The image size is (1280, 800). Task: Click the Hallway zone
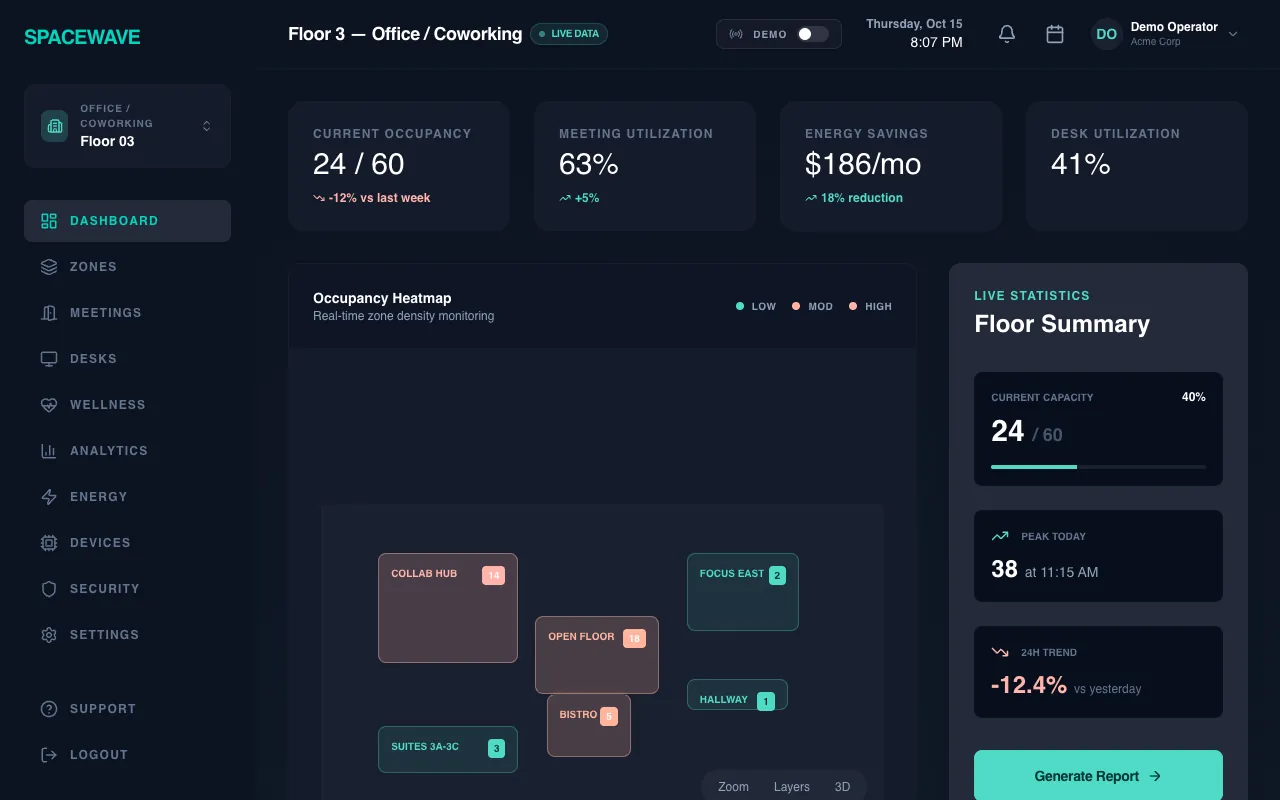pyautogui.click(x=737, y=695)
